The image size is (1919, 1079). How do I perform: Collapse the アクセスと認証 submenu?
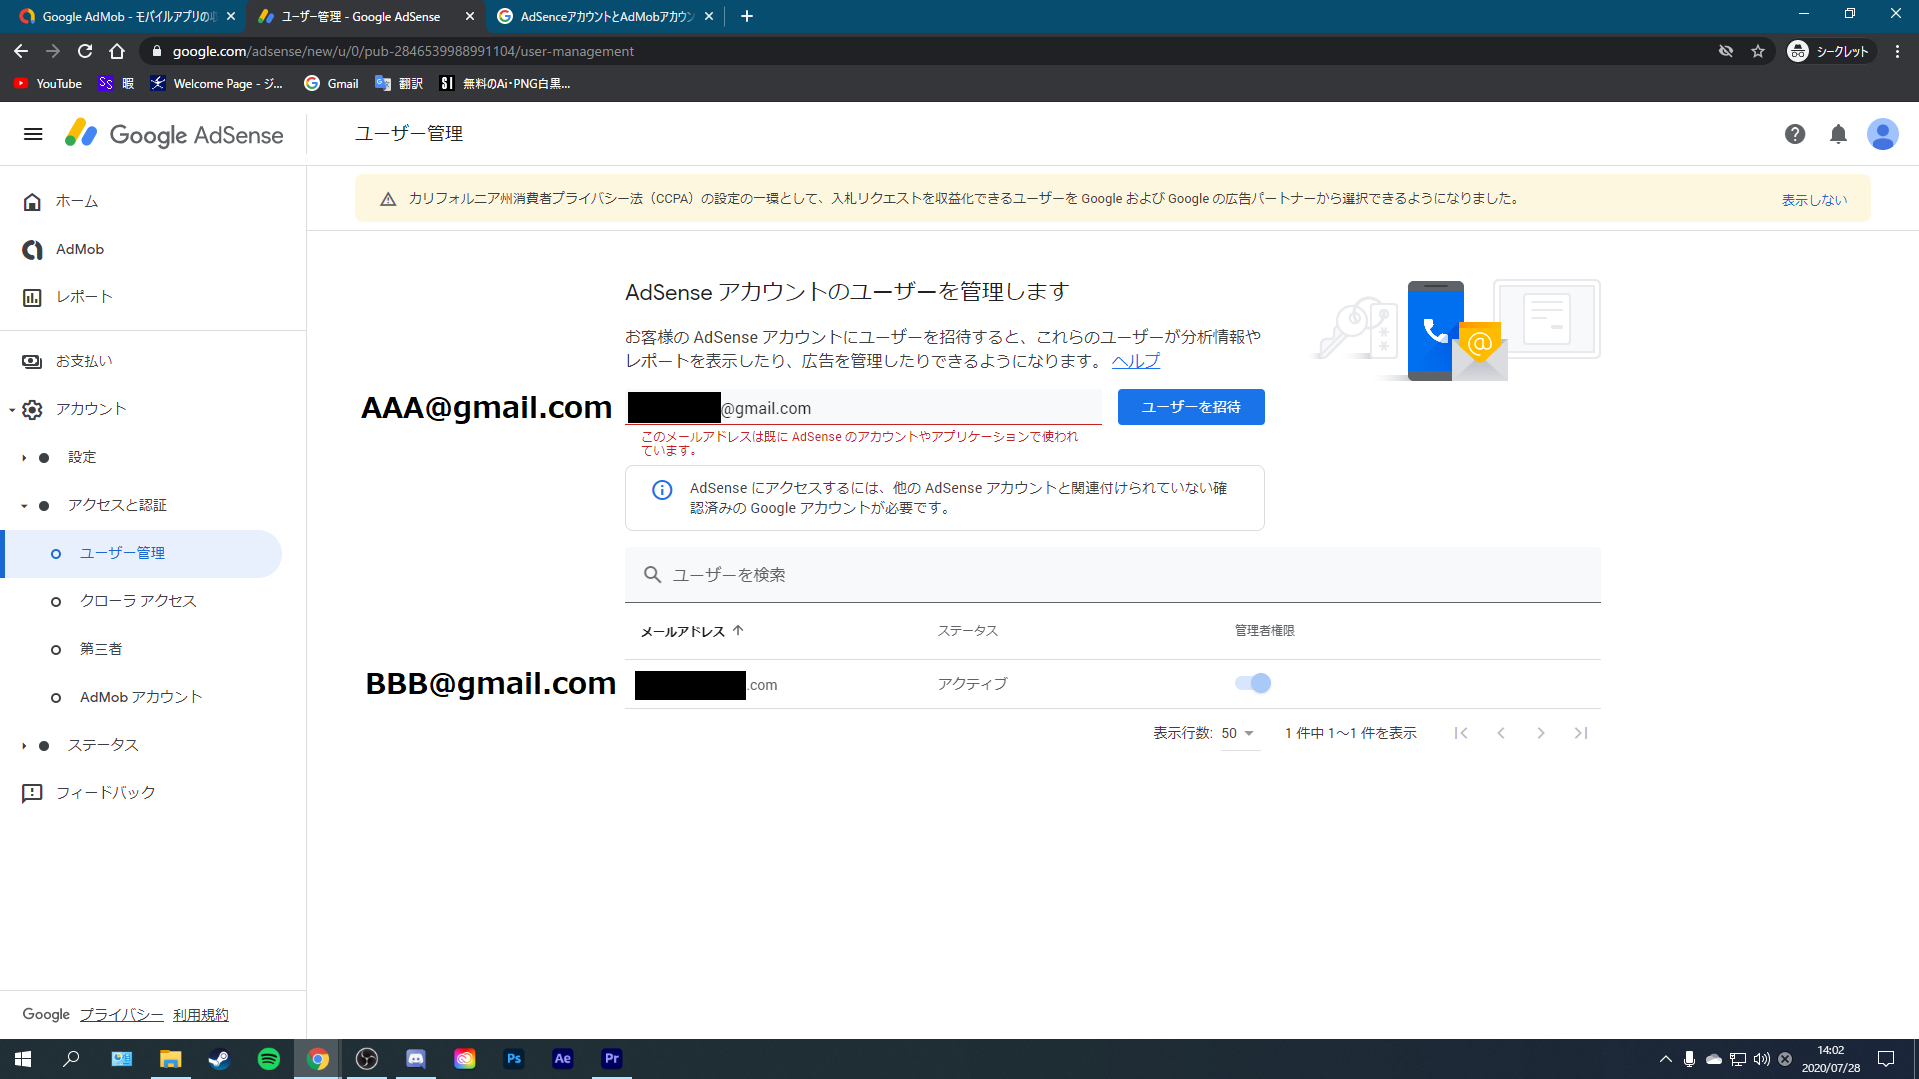click(24, 506)
